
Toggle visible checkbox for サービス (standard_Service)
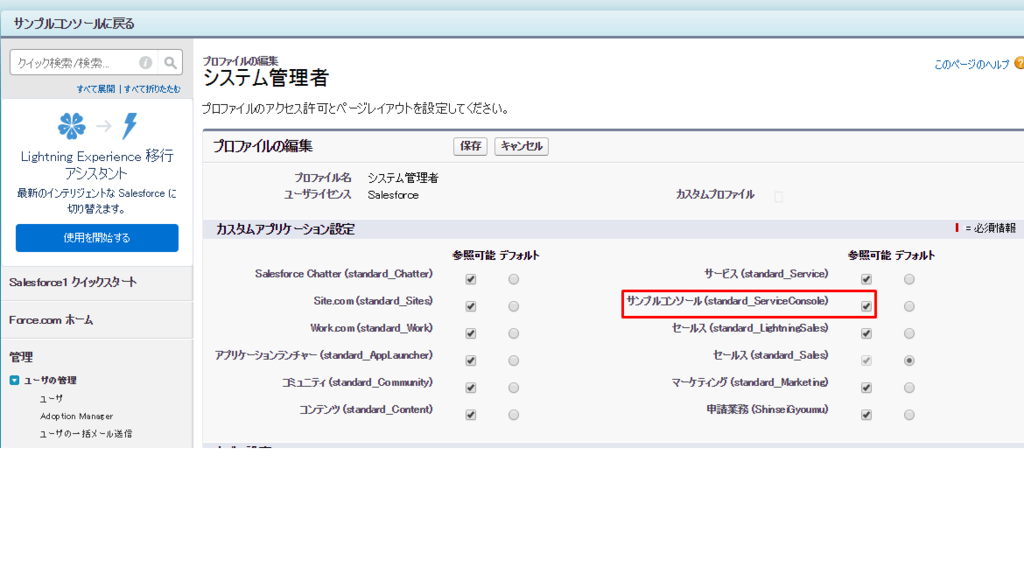pyautogui.click(x=867, y=280)
